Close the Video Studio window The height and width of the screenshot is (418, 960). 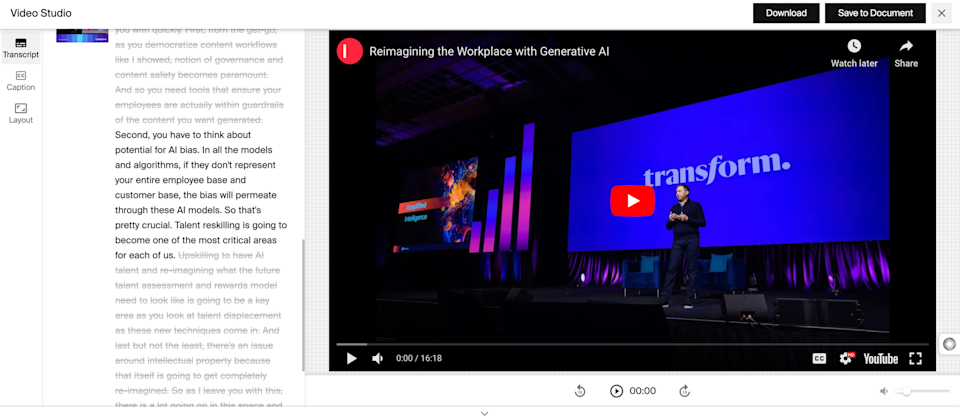pyautogui.click(x=942, y=13)
